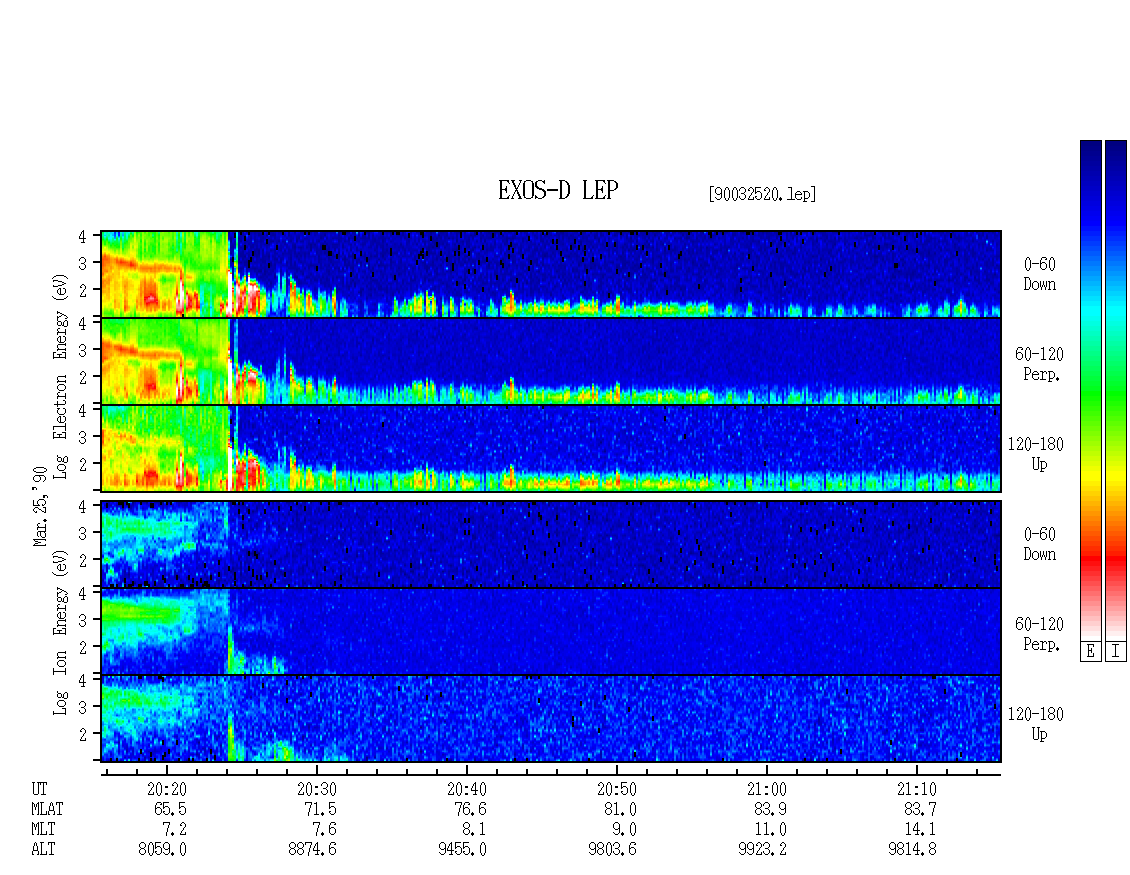Image resolution: width=1130 pixels, height=875 pixels.
Task: Click the 20:50 UT time label
Action: (x=616, y=789)
